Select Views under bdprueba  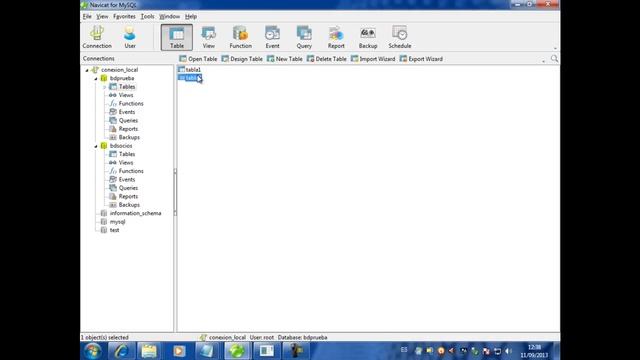(x=126, y=95)
